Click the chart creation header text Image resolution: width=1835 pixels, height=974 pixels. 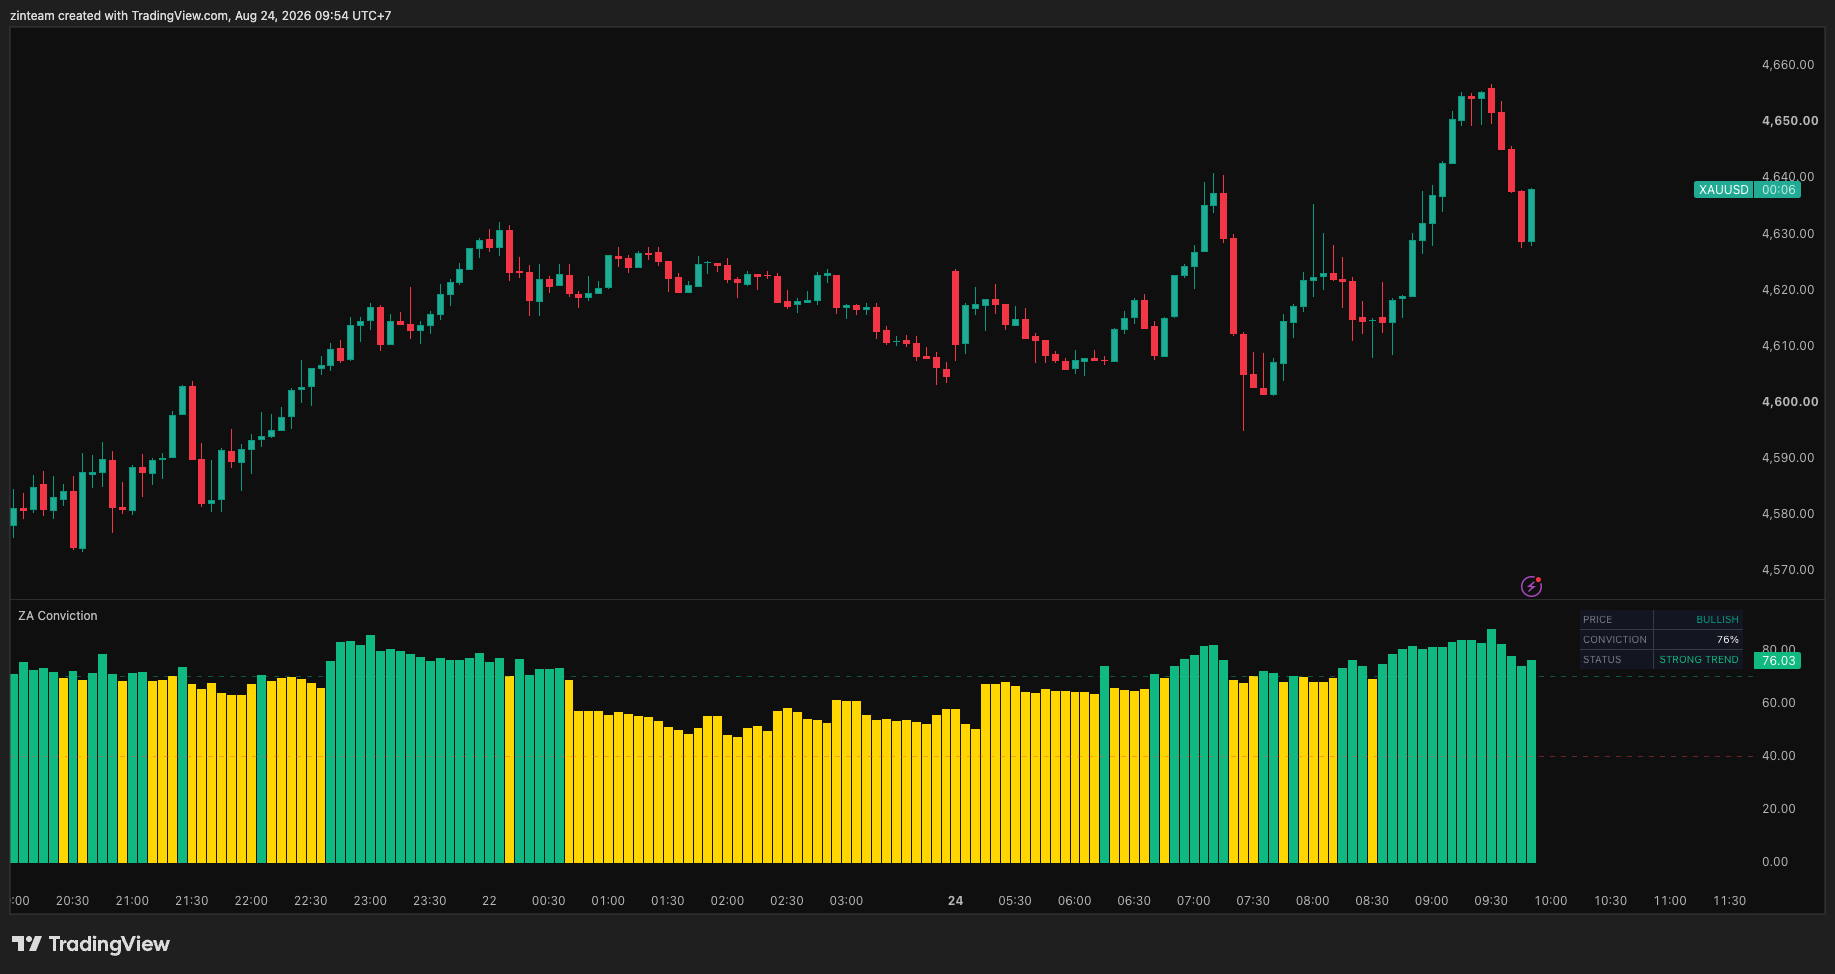click(200, 16)
